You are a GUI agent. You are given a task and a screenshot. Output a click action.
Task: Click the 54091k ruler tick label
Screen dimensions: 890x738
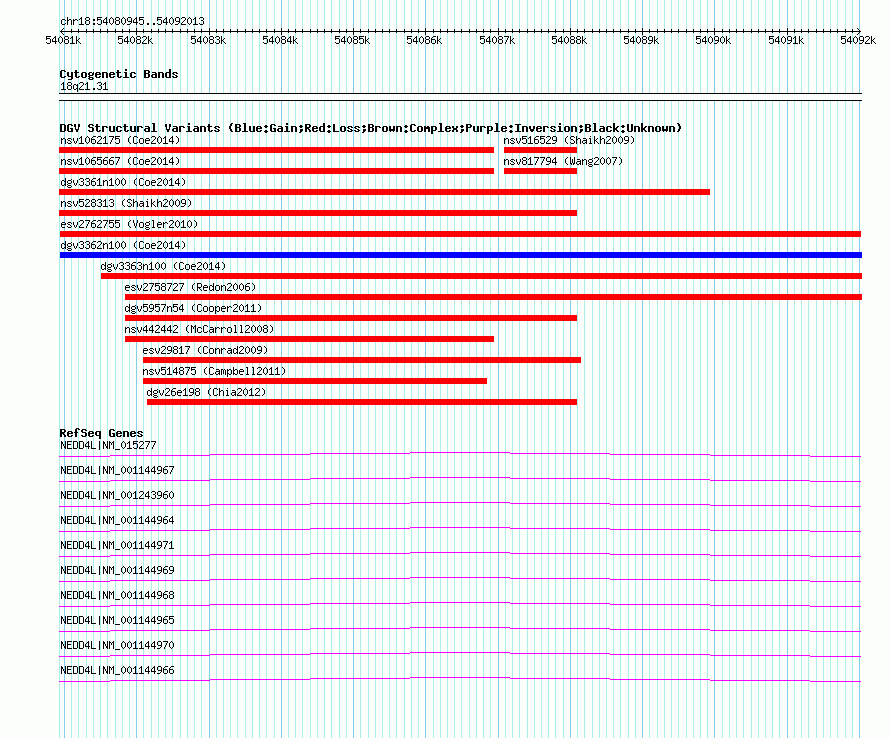pyautogui.click(x=786, y=40)
